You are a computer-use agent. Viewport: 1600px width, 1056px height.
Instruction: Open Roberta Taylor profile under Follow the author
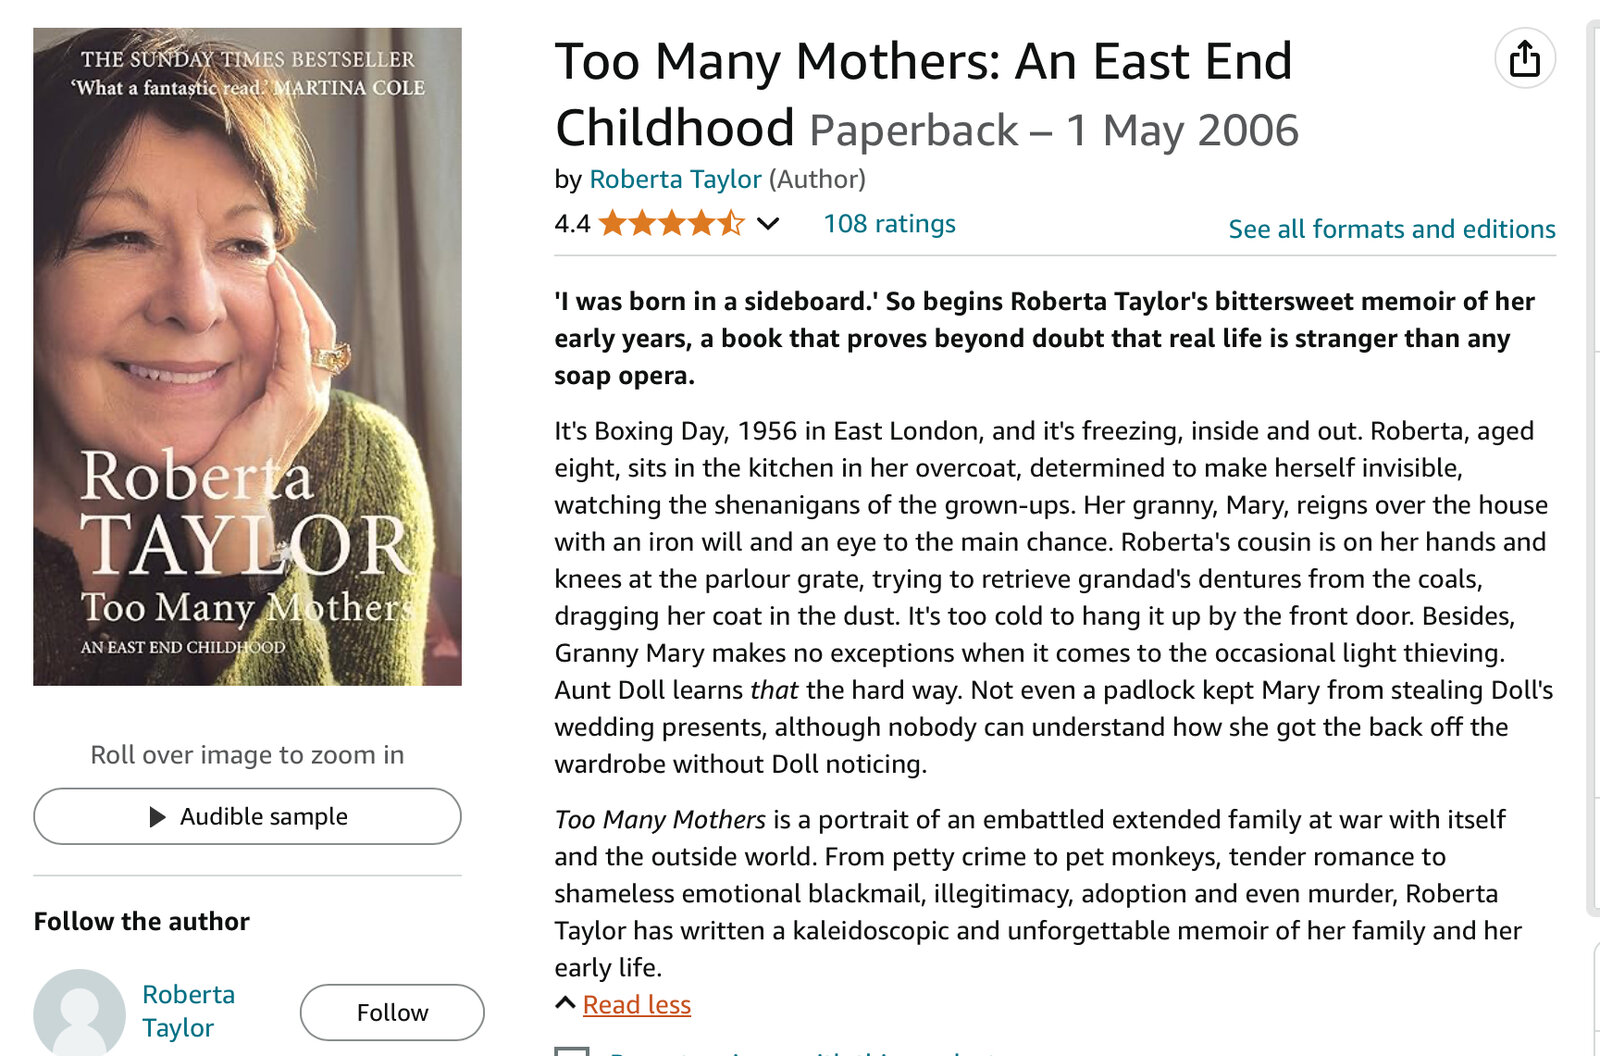point(188,1011)
